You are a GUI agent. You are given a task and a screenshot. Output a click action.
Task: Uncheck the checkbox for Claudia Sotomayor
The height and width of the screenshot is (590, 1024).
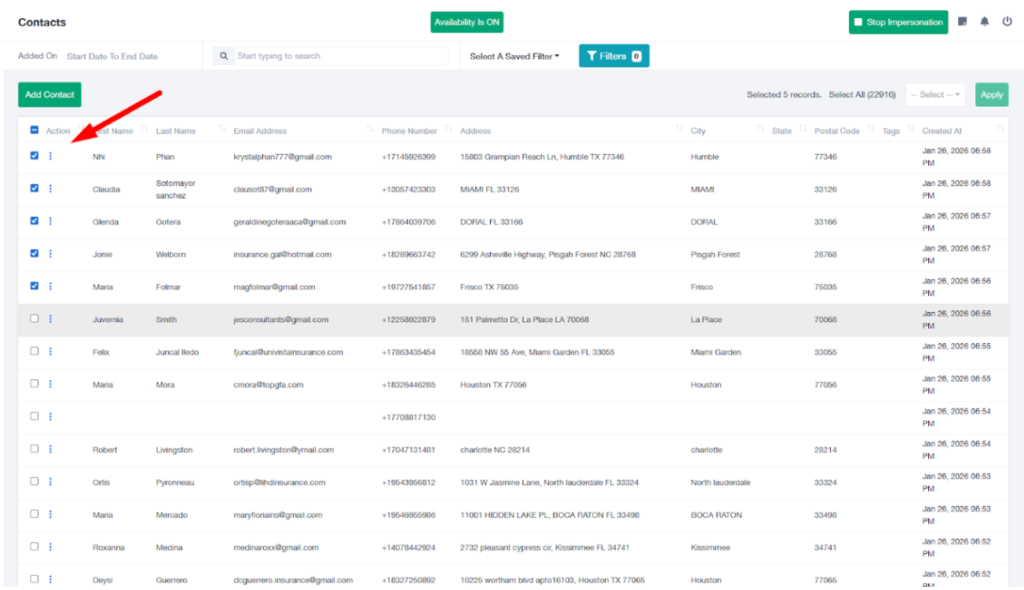(x=34, y=188)
